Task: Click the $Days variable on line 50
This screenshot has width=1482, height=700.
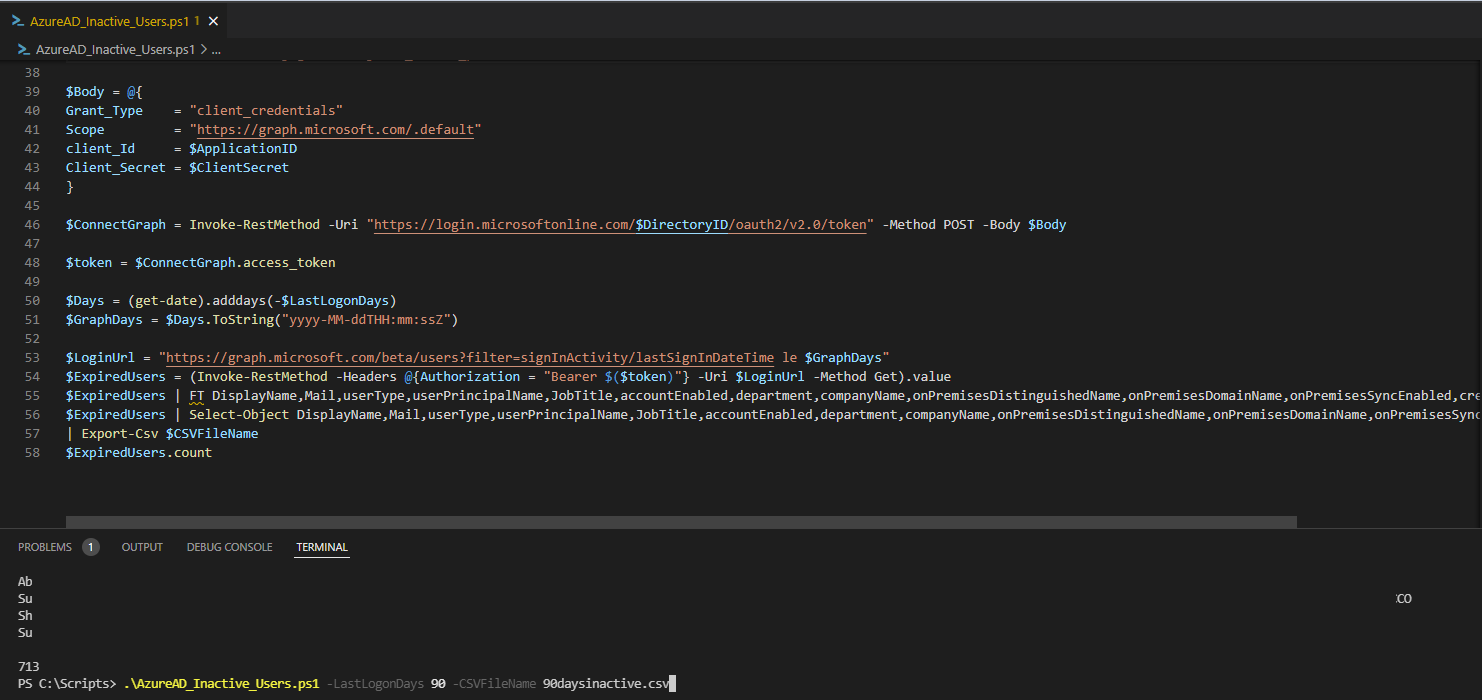Action: coord(85,301)
